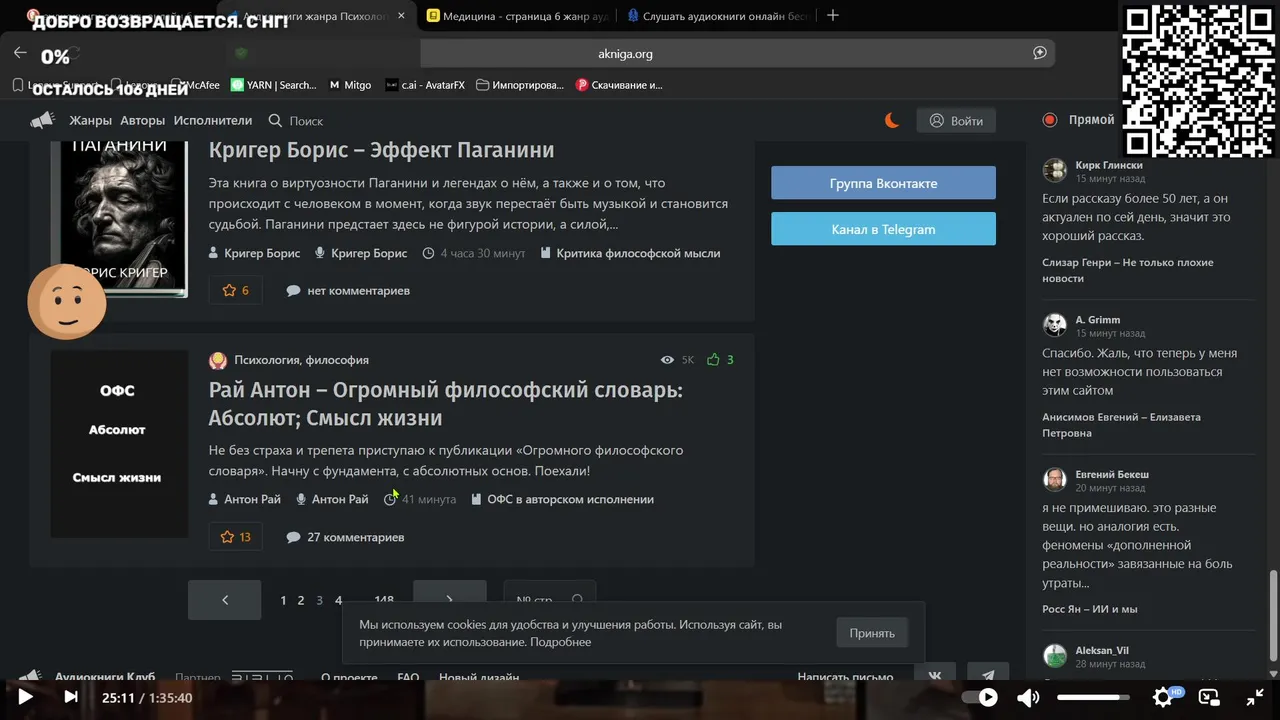The image size is (1280, 720).
Task: Click the Telegram paper-plane icon in footer
Action: [x=988, y=676]
